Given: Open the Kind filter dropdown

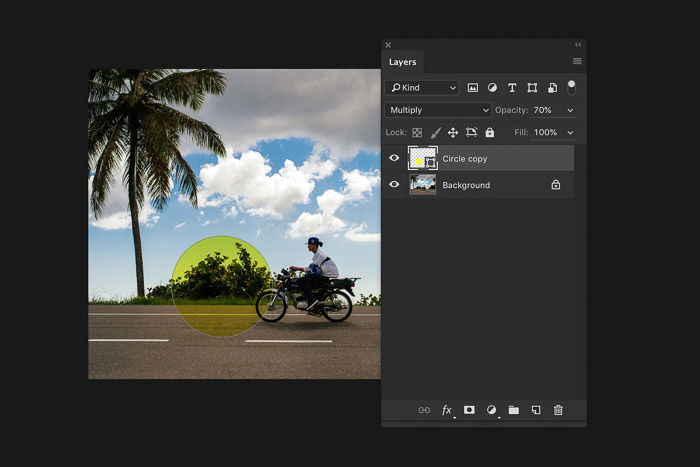Looking at the screenshot, I should [x=423, y=88].
